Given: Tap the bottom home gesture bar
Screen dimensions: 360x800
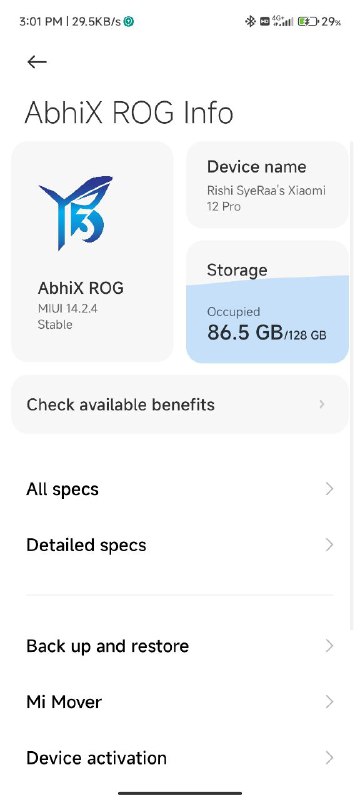Looking at the screenshot, I should [x=180, y=793].
